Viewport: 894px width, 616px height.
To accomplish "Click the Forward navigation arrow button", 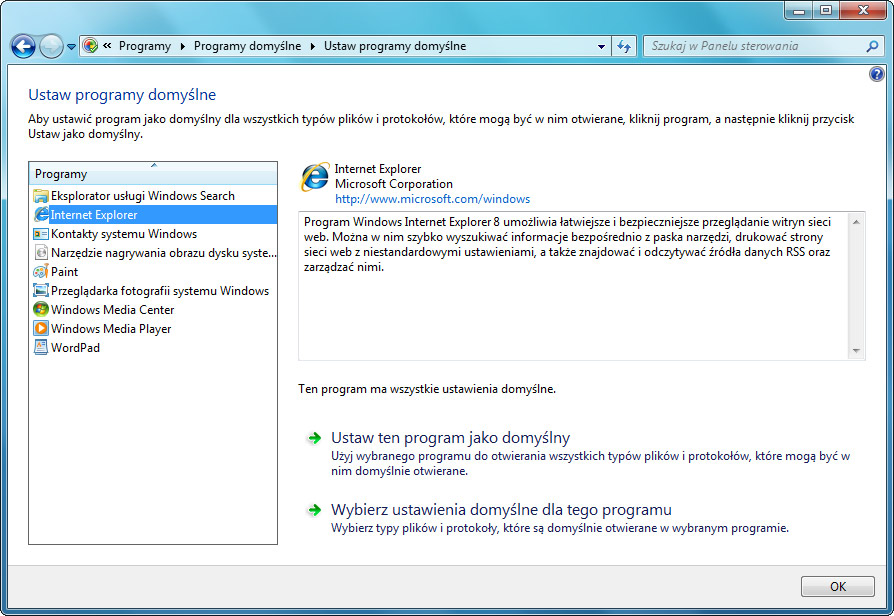I will pyautogui.click(x=51, y=46).
